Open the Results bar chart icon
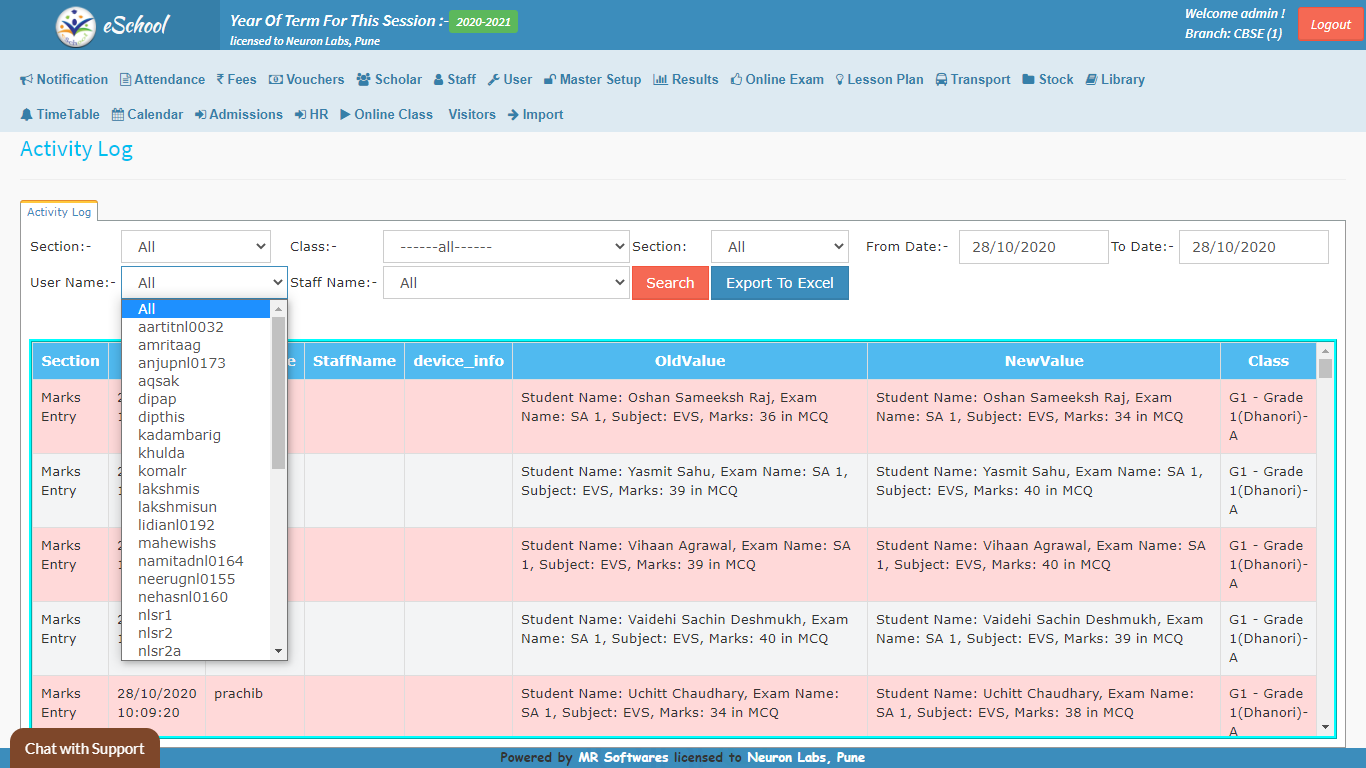 coord(660,80)
